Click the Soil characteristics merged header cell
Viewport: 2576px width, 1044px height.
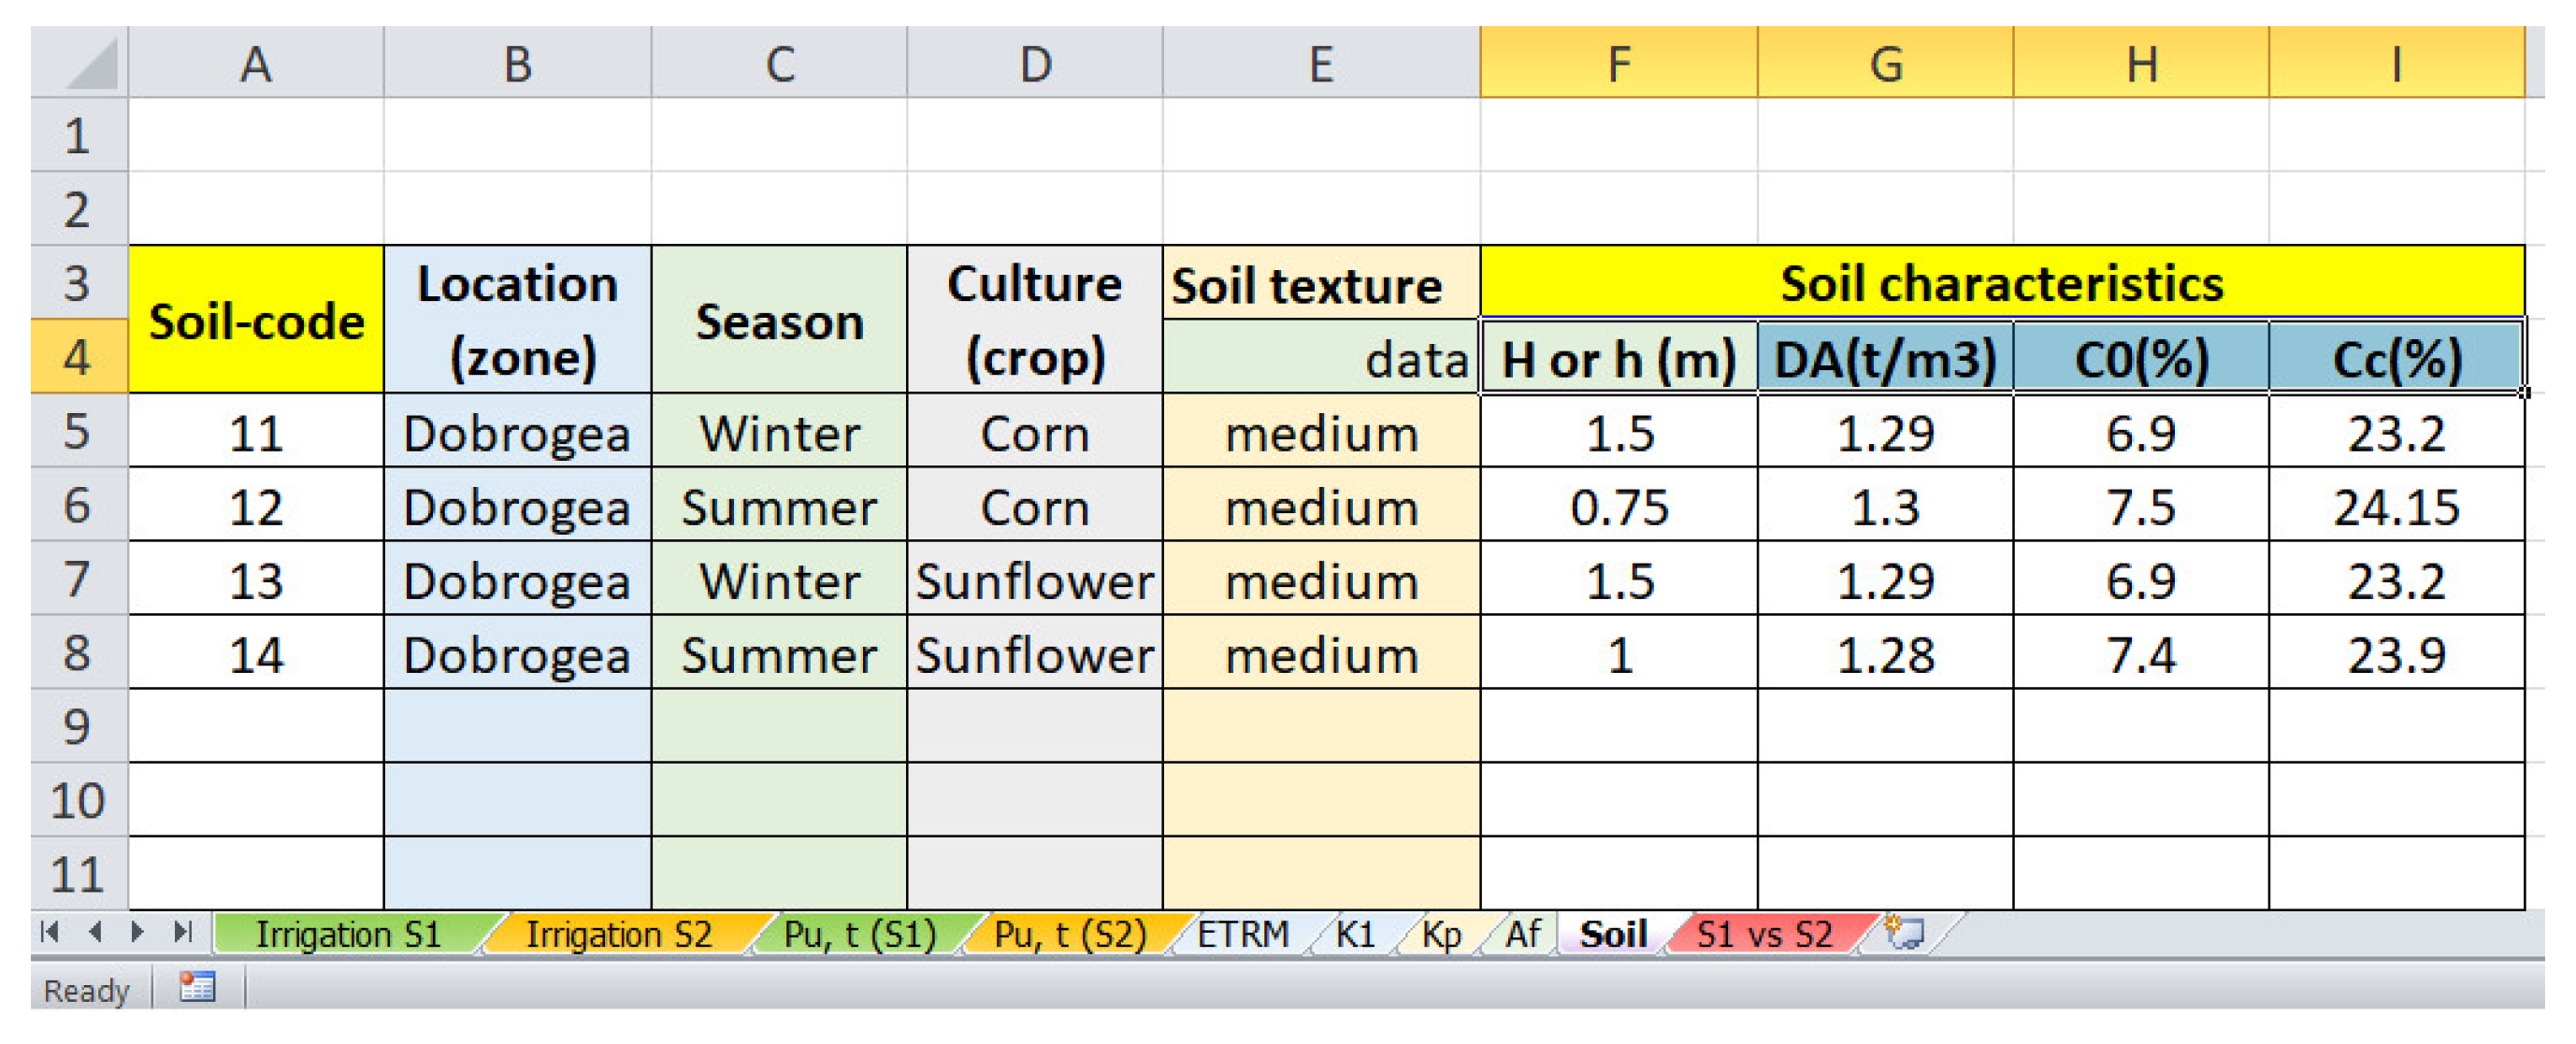tap(2001, 283)
